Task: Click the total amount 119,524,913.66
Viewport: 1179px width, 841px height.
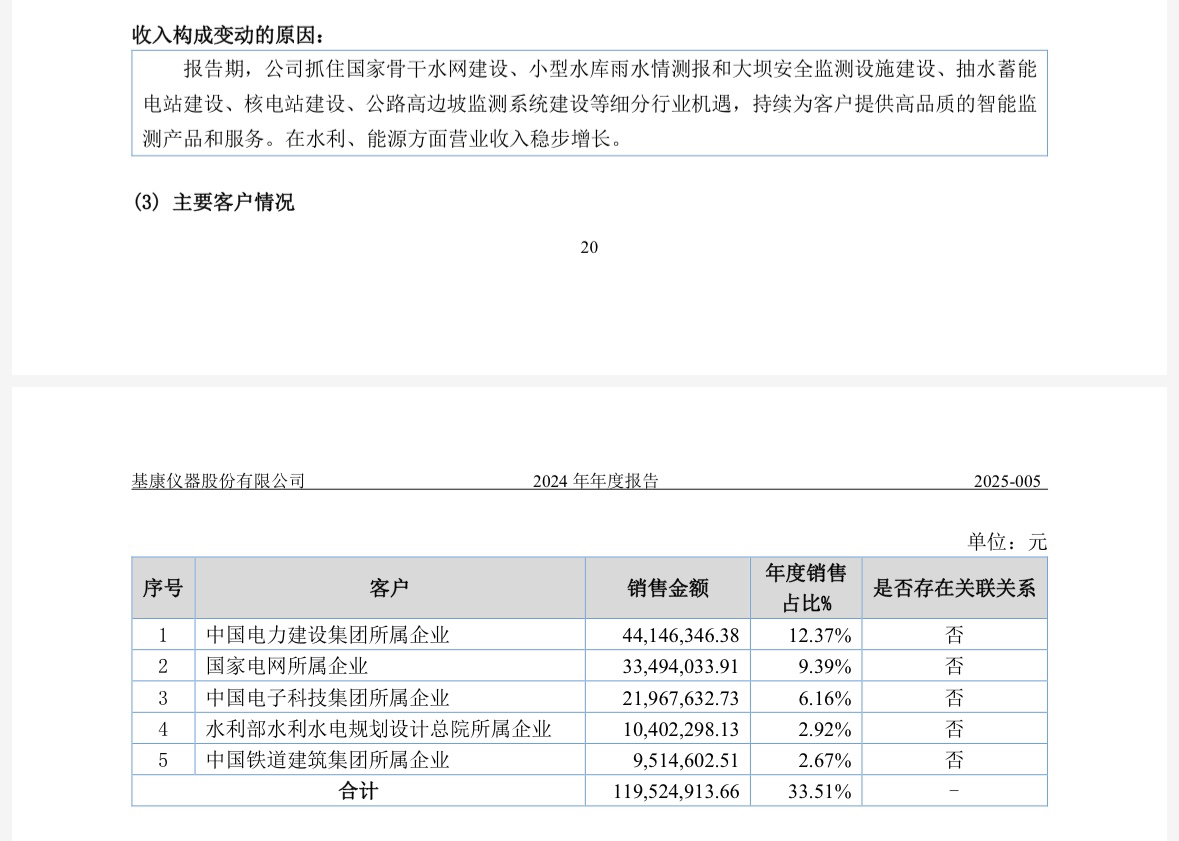Action: click(676, 791)
